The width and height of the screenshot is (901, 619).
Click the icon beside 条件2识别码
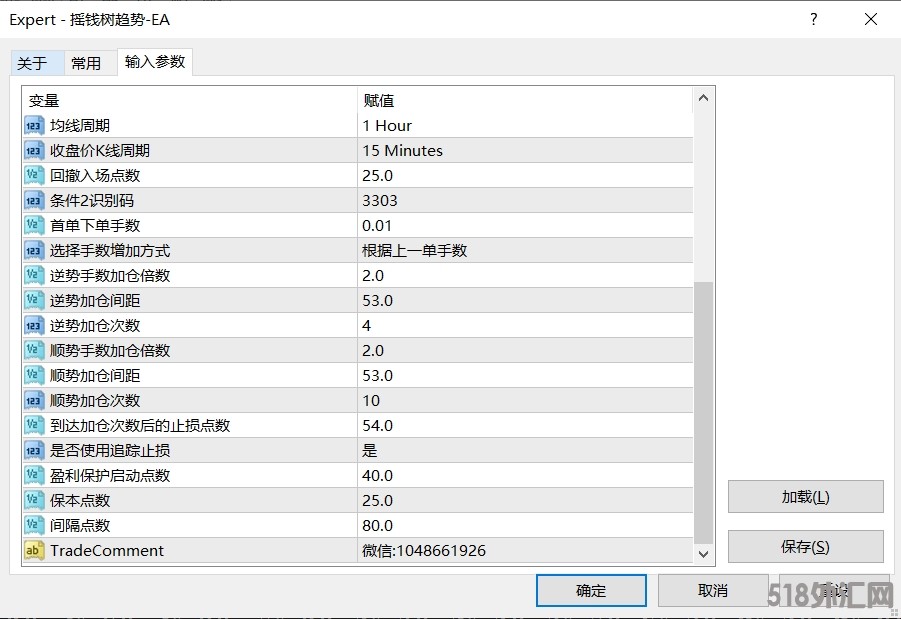(34, 201)
